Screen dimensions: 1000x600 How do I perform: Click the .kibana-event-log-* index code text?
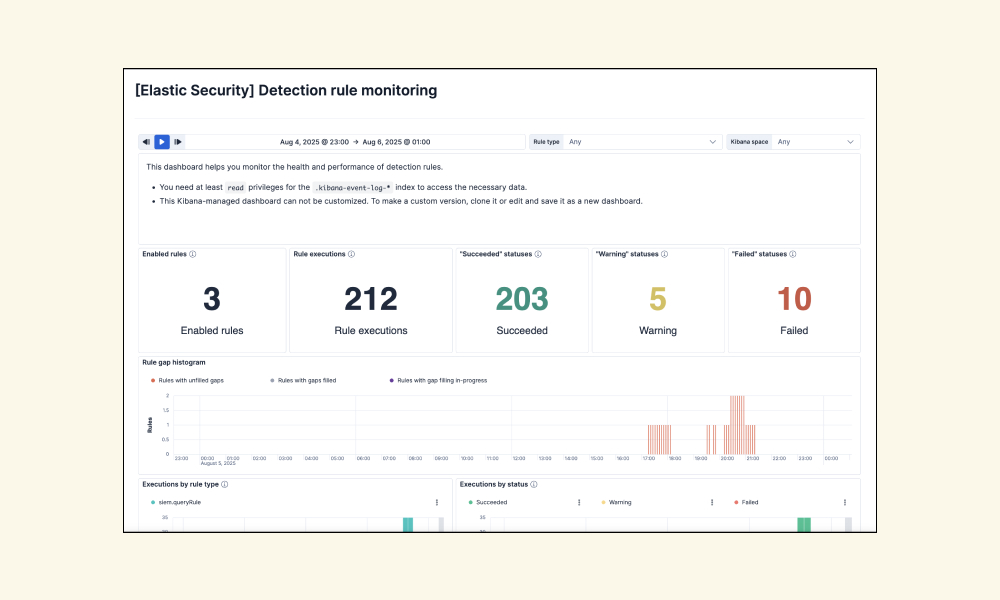(x=353, y=187)
